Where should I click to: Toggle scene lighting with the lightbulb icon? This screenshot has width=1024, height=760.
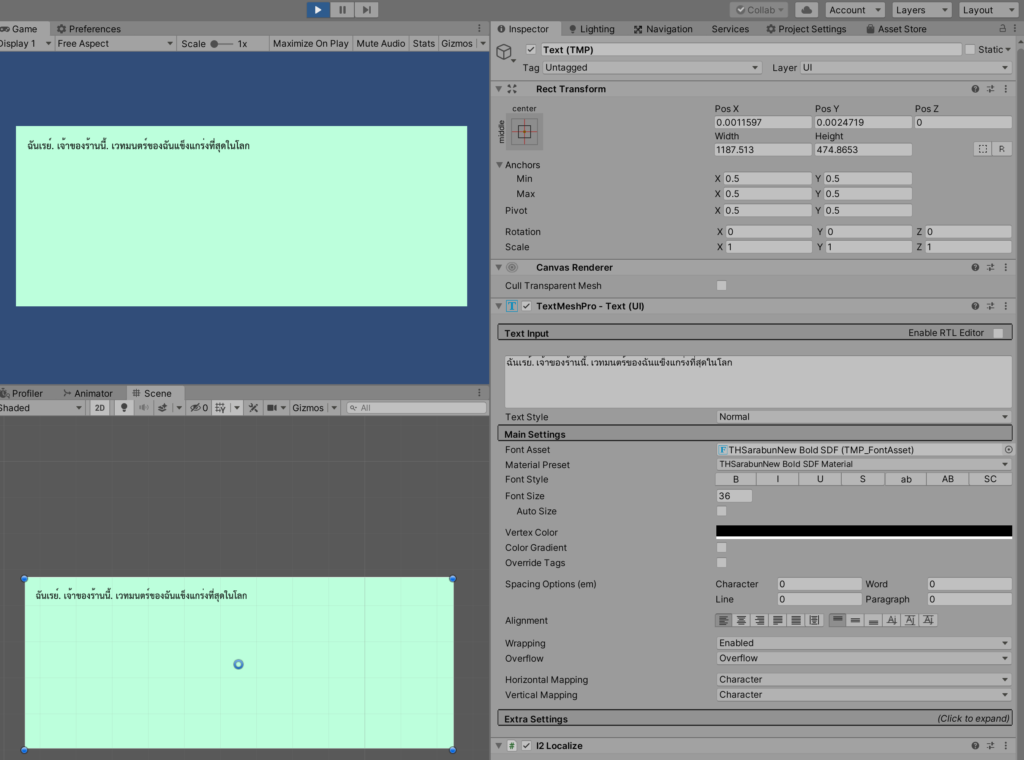coord(124,408)
